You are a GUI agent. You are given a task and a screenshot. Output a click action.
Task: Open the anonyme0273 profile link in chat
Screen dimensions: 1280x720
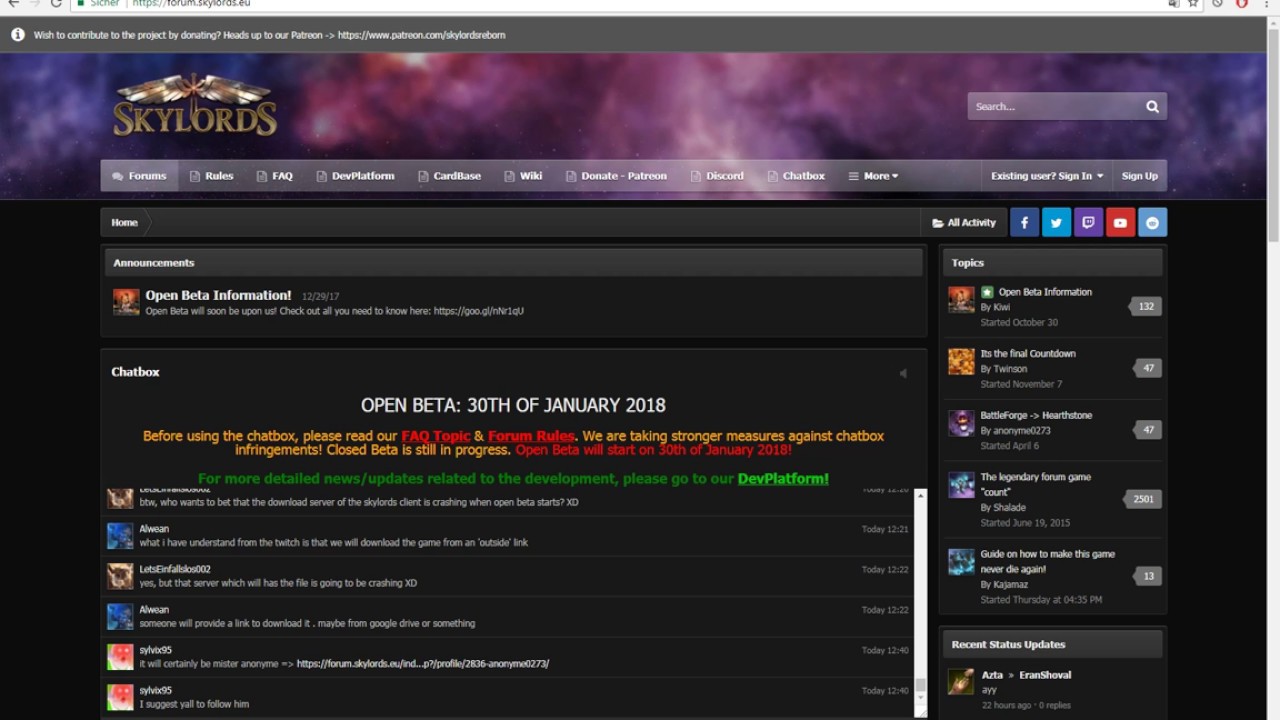(x=423, y=664)
